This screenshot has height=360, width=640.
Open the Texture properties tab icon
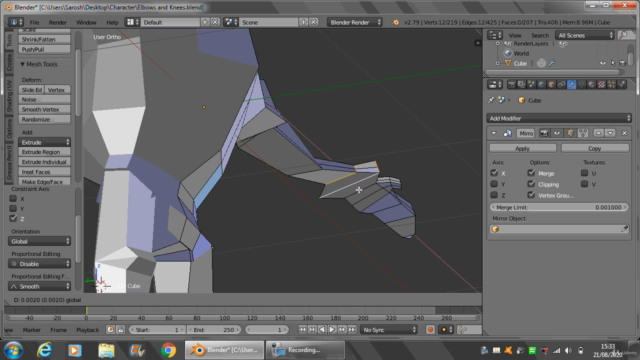[601, 84]
